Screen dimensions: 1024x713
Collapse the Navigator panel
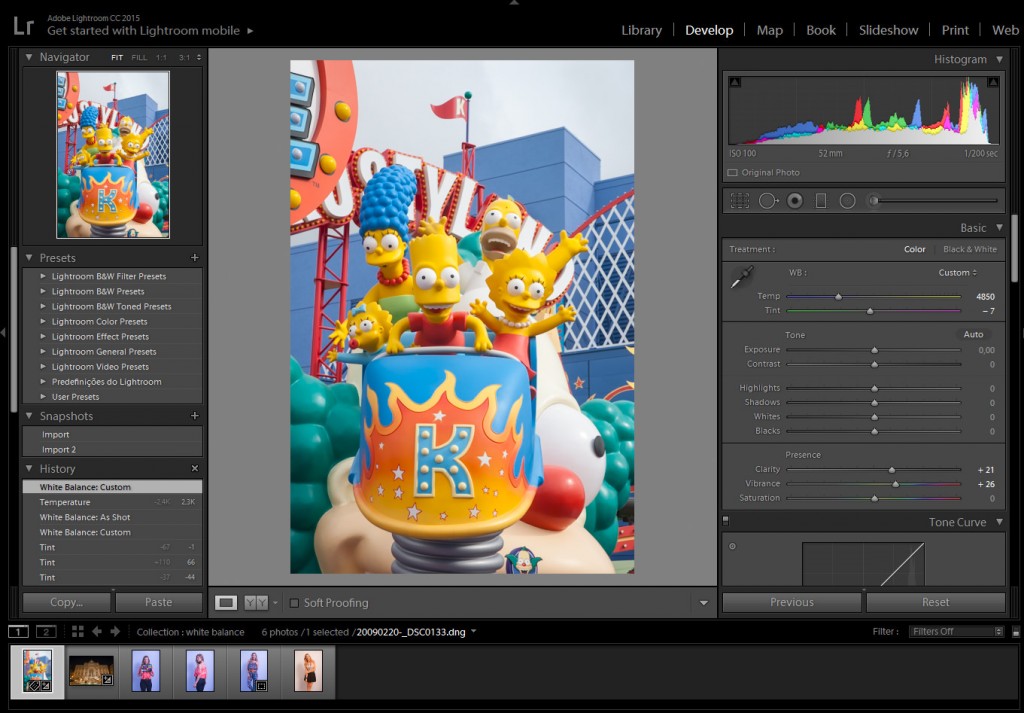[x=29, y=57]
